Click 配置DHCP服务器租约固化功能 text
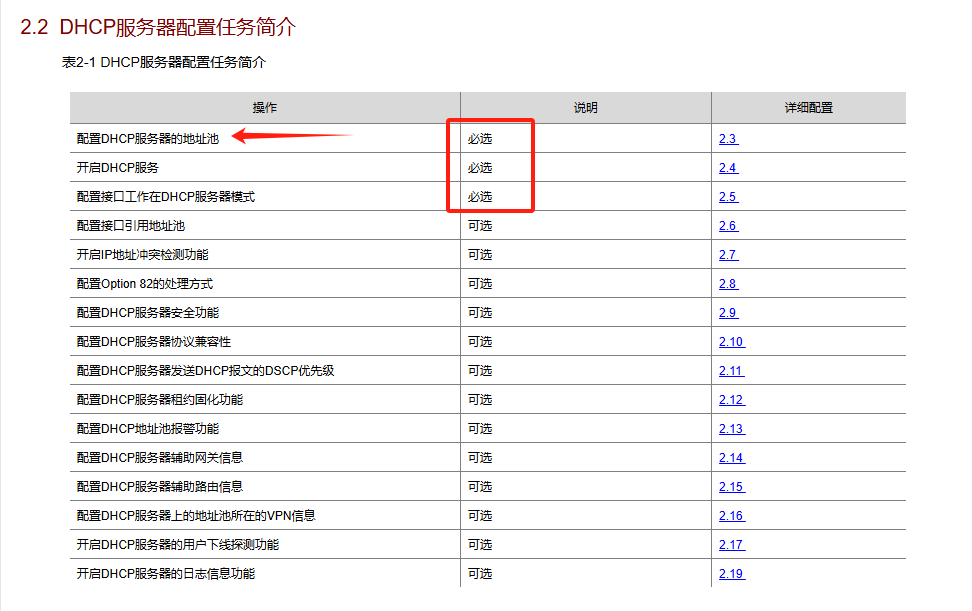This screenshot has width=972, height=611. (160, 400)
